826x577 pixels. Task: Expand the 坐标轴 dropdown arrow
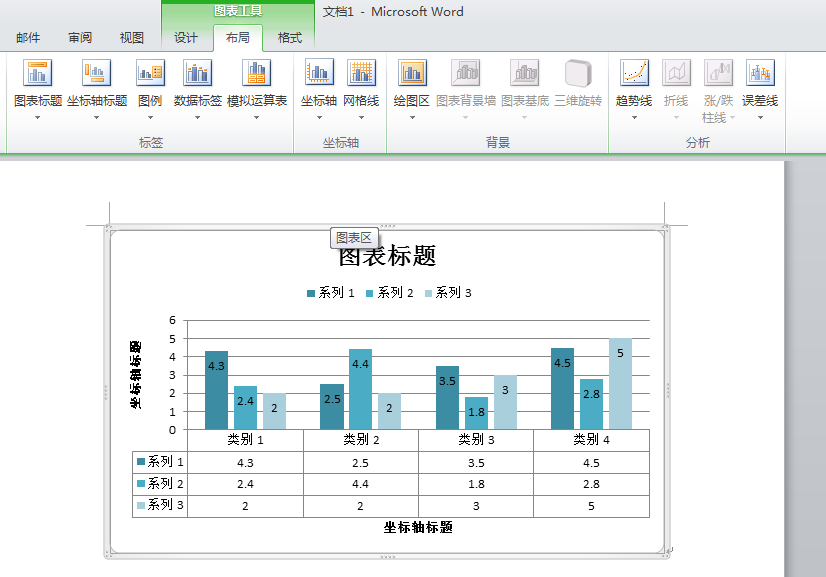click(319, 118)
